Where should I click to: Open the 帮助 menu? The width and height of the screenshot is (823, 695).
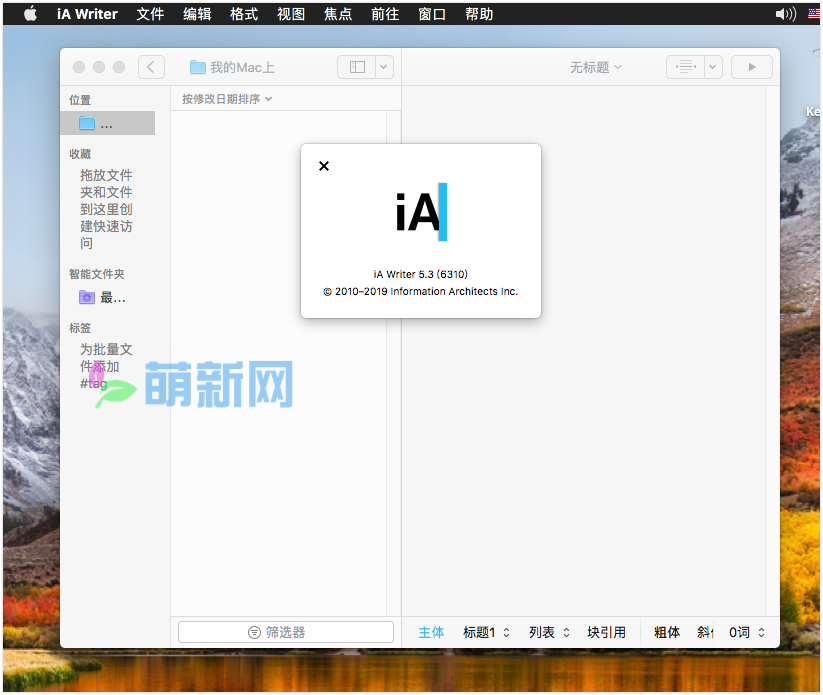tap(479, 14)
